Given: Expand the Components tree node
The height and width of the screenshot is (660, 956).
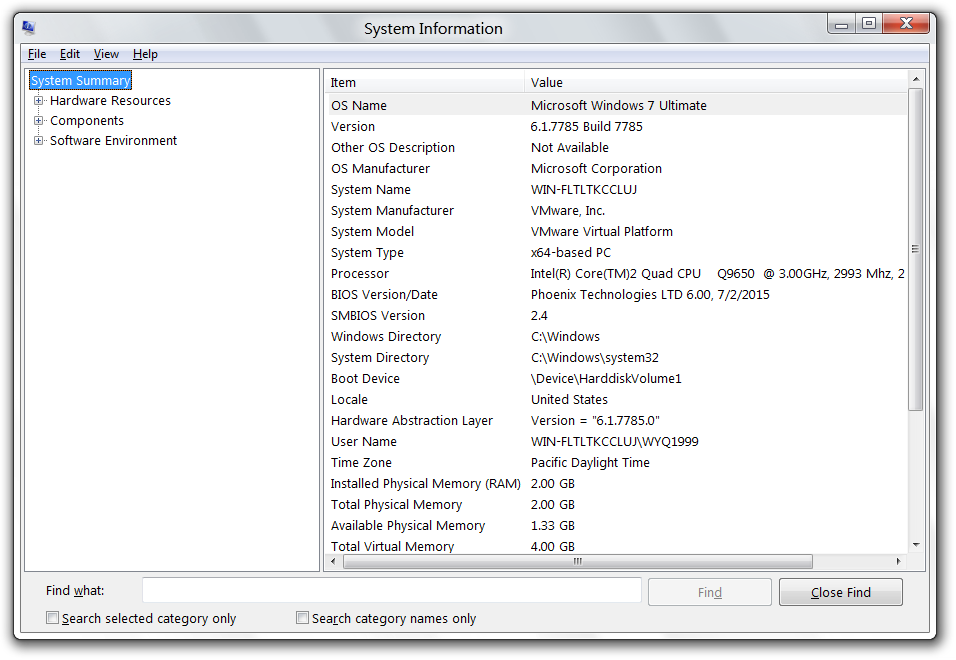Looking at the screenshot, I should [39, 121].
